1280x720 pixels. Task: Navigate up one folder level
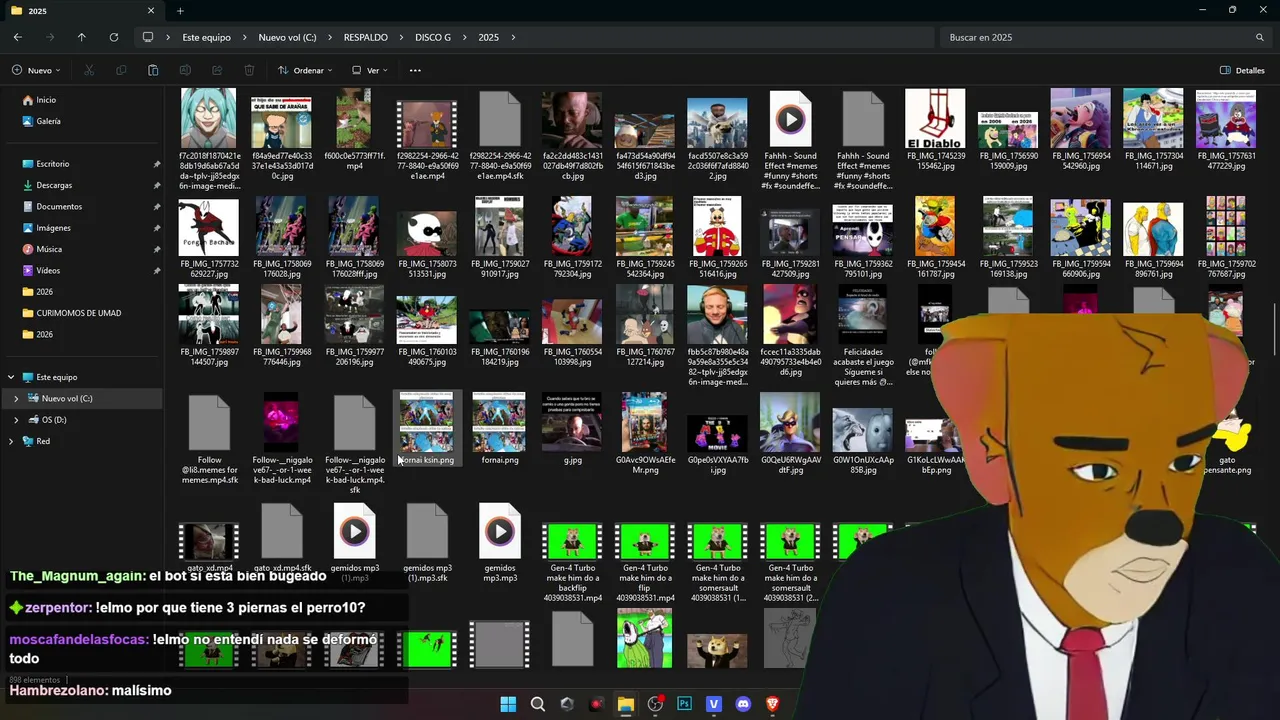click(82, 37)
